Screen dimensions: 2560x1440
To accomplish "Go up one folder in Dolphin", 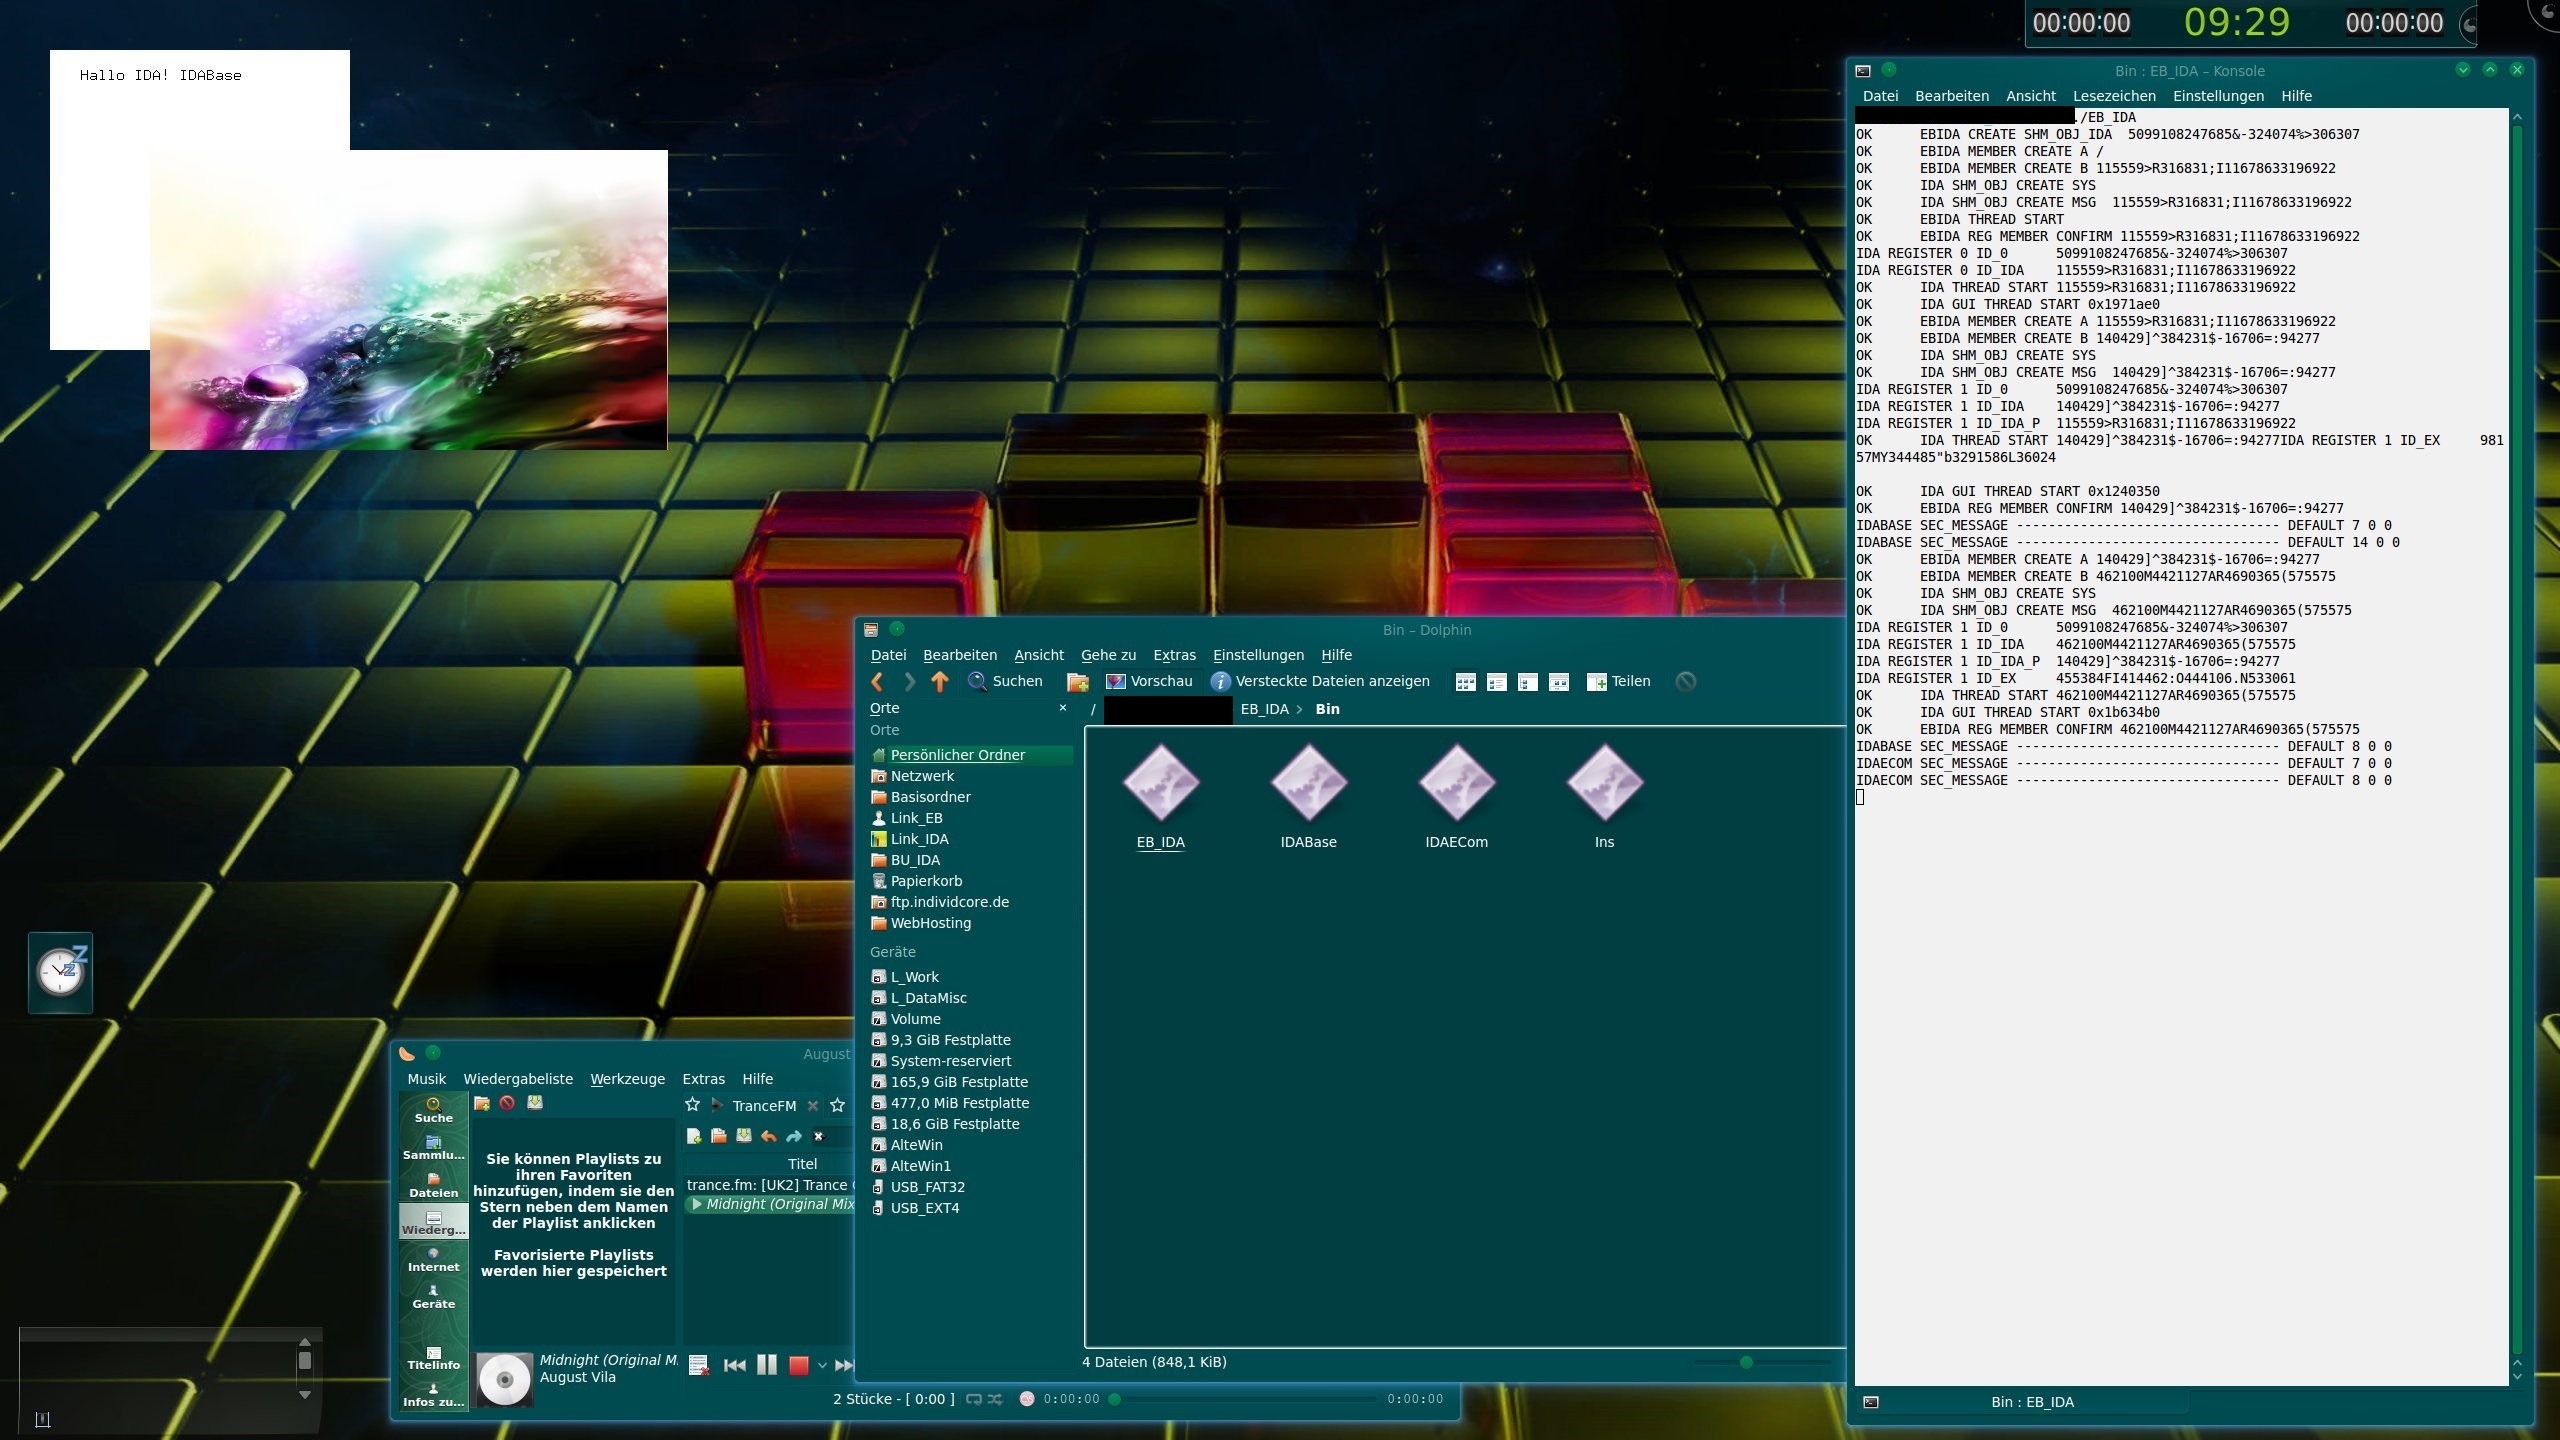I will point(939,681).
